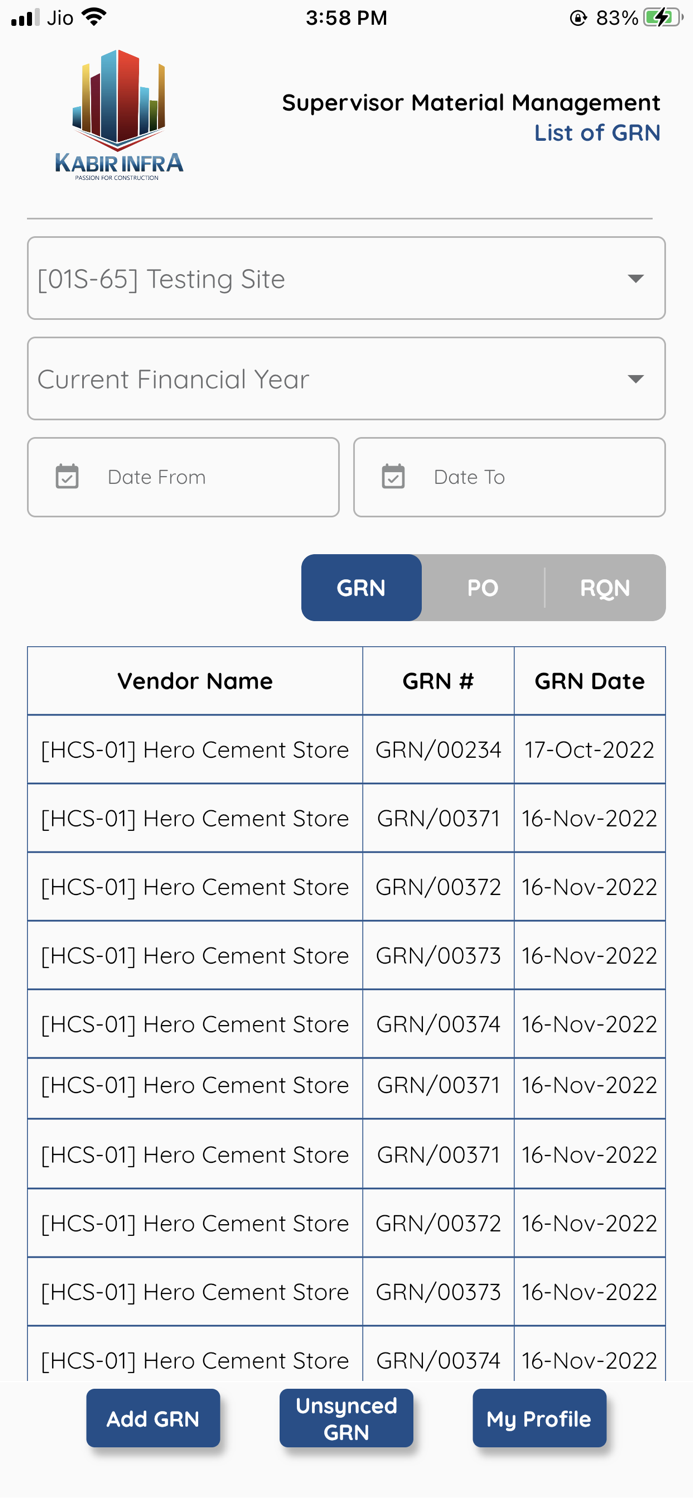Expand the Current Financial Year dropdown

tap(346, 378)
